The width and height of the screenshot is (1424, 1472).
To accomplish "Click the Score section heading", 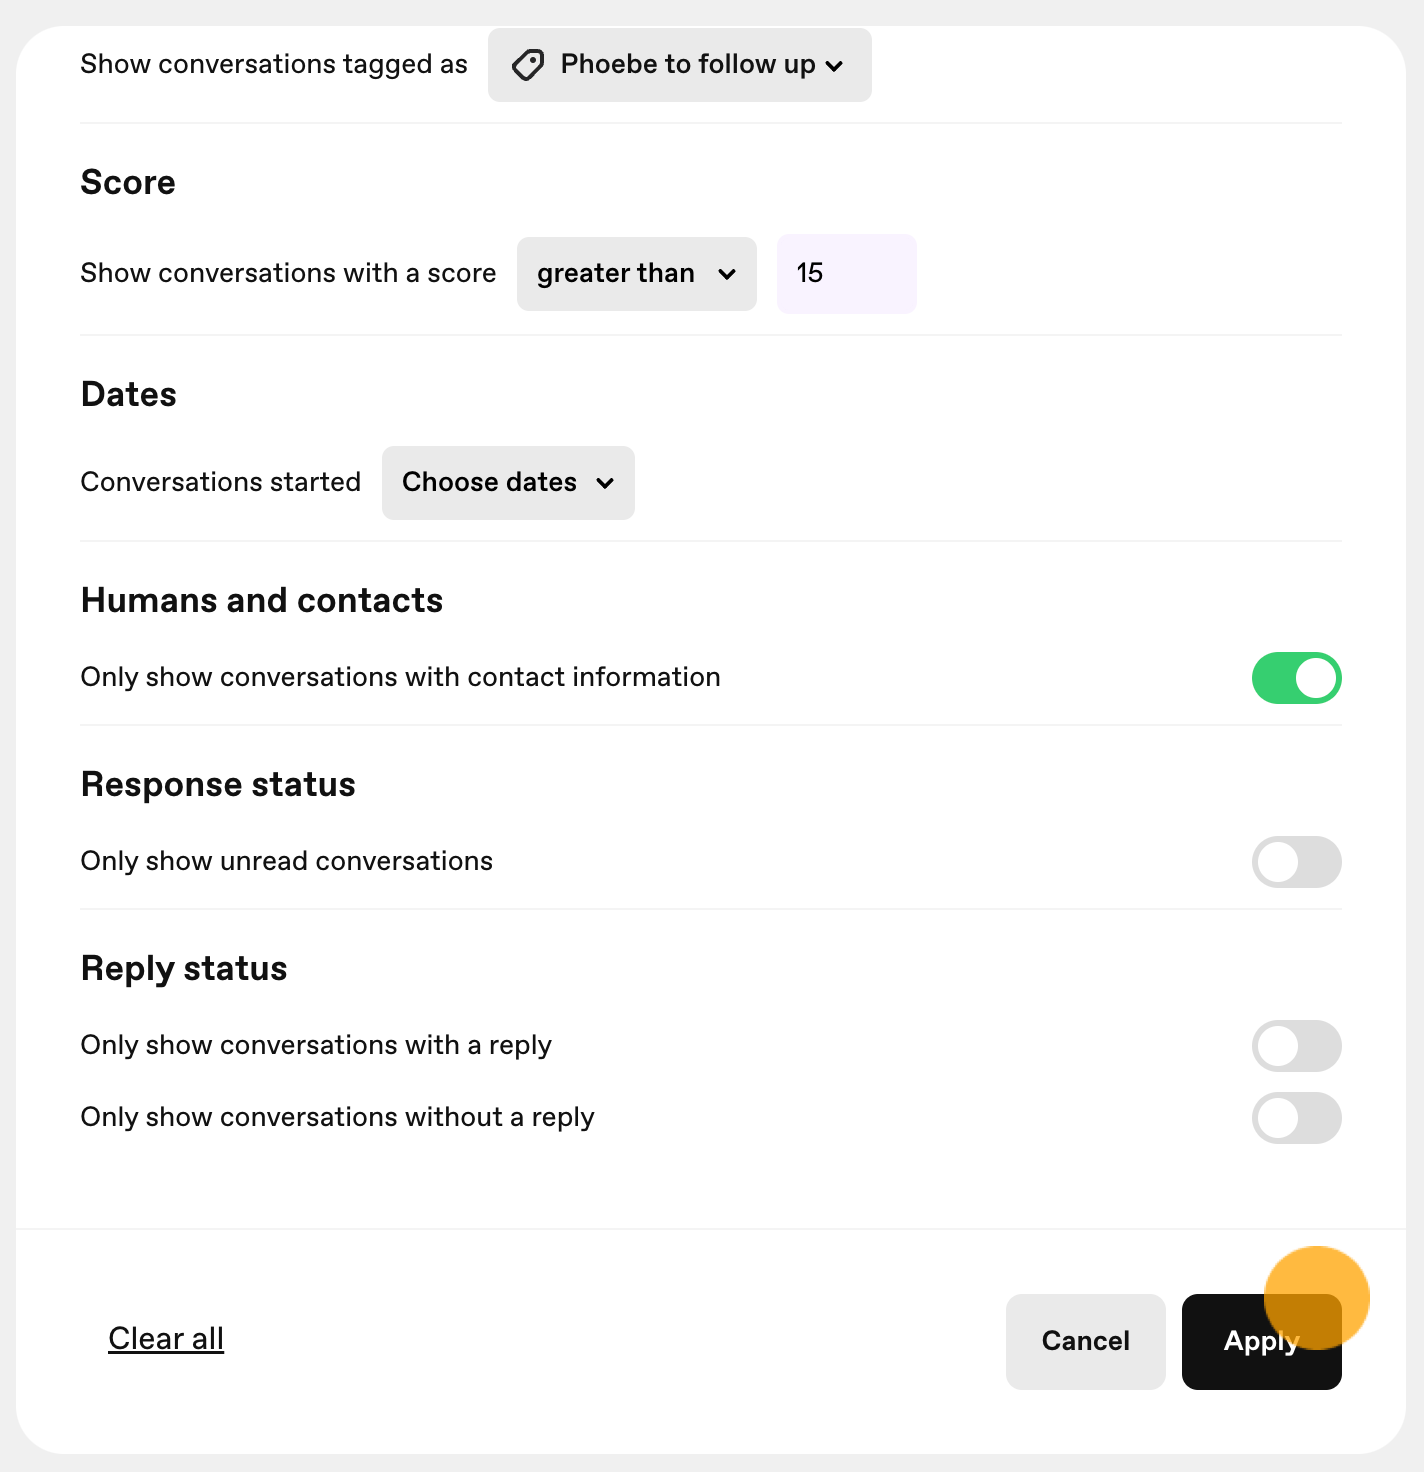I will 128,183.
